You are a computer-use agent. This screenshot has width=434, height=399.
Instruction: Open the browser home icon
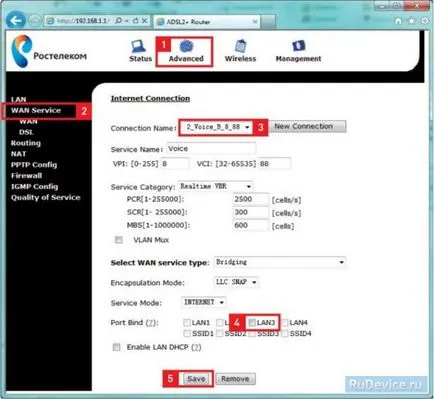pyautogui.click(x=398, y=21)
